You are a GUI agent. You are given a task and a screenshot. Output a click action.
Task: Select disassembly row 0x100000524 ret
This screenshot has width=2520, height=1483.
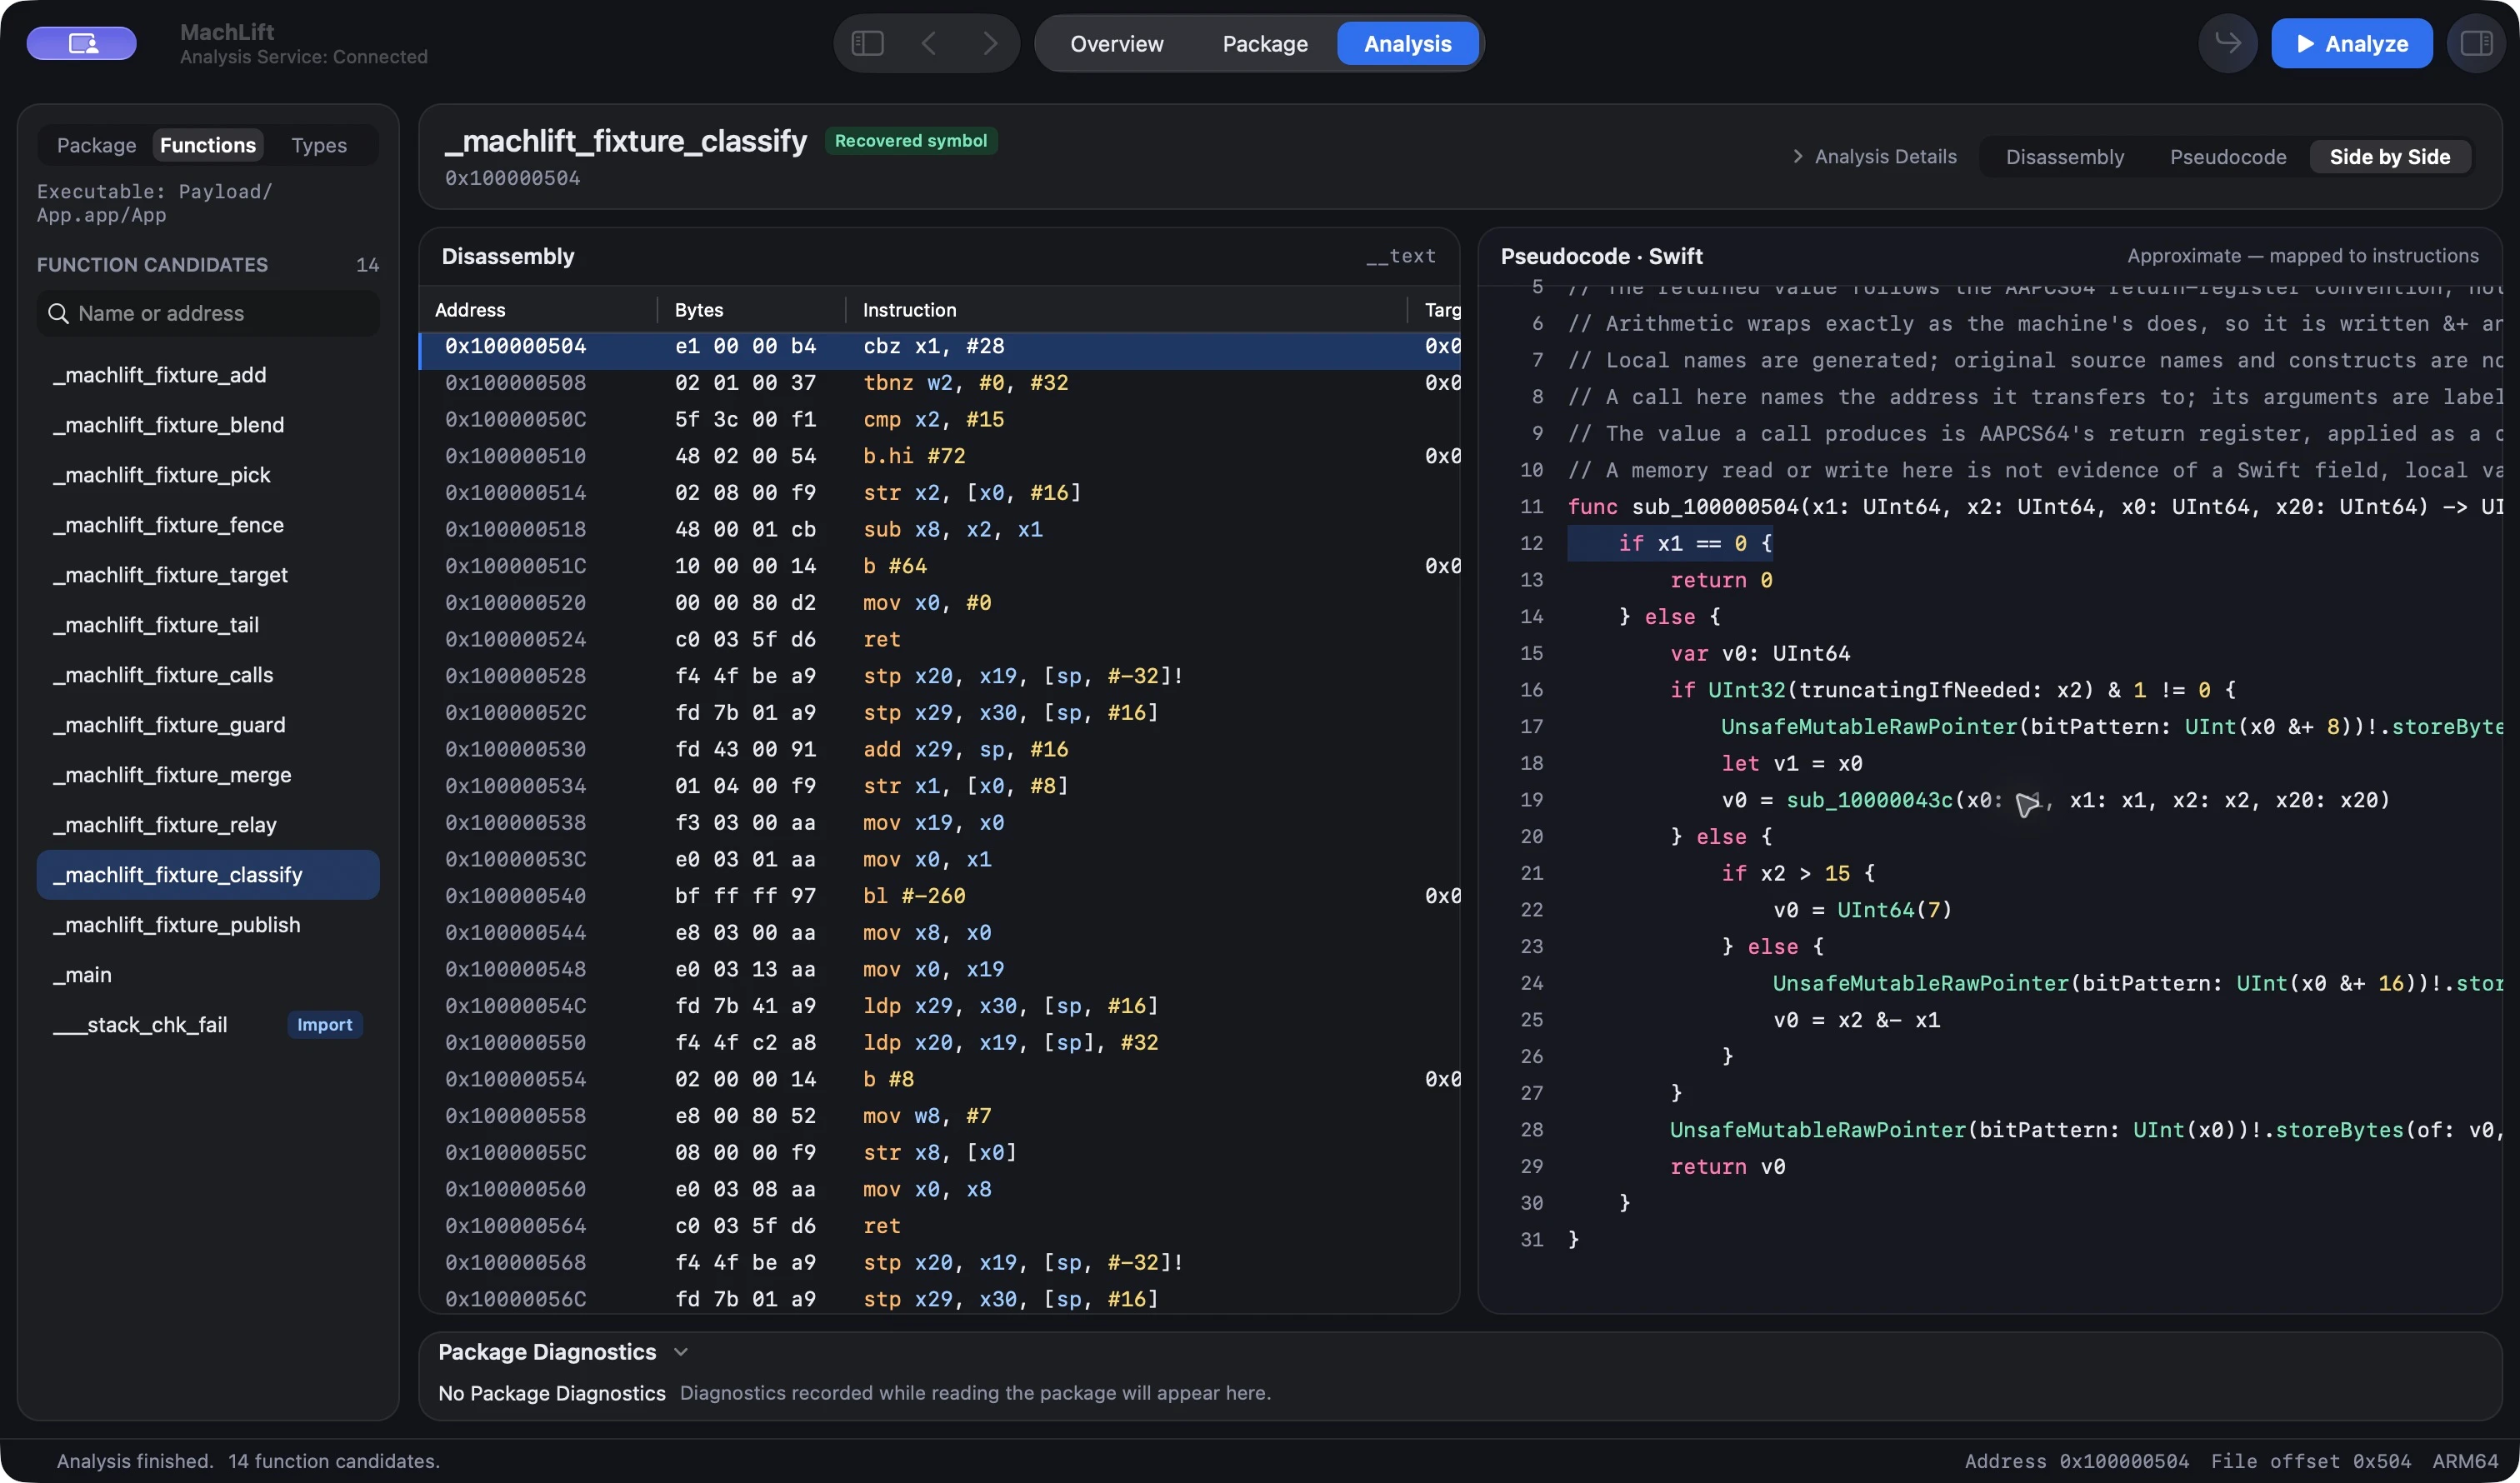[939, 639]
